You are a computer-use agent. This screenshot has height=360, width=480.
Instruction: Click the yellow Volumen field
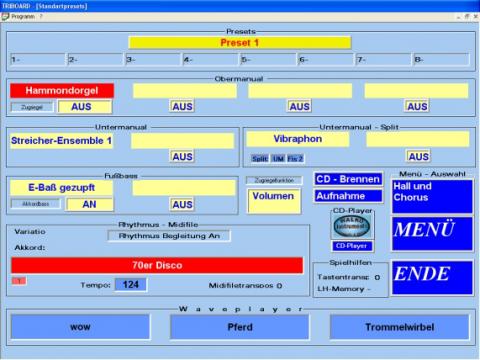click(274, 201)
